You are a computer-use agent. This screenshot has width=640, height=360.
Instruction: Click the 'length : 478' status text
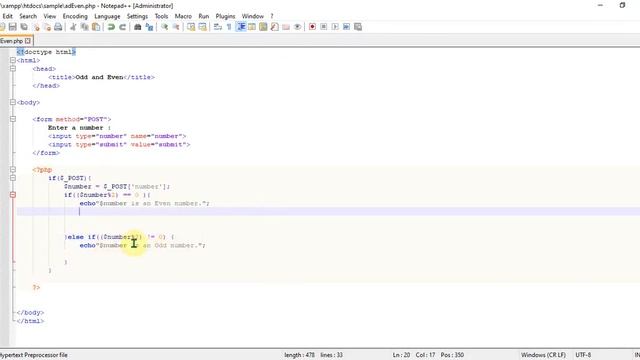[300, 355]
